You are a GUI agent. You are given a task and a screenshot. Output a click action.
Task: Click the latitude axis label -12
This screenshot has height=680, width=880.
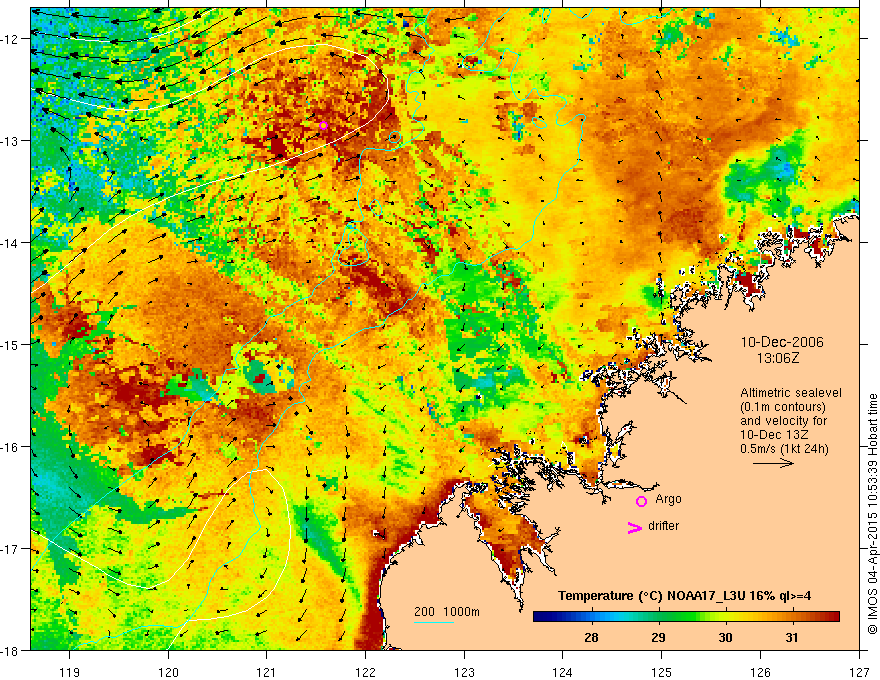(x=11, y=39)
